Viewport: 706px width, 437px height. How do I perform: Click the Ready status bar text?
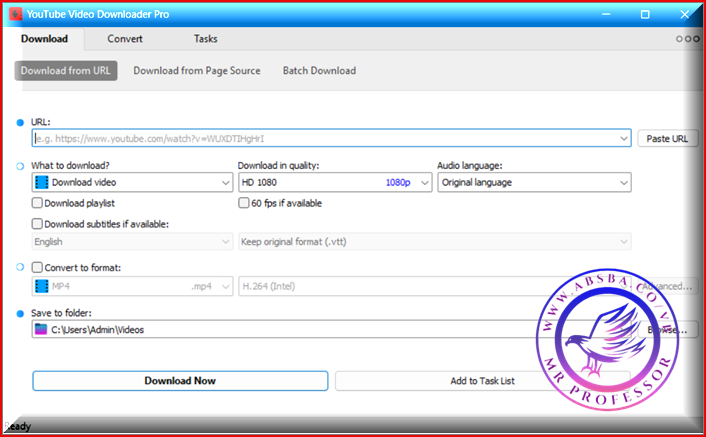click(x=18, y=426)
